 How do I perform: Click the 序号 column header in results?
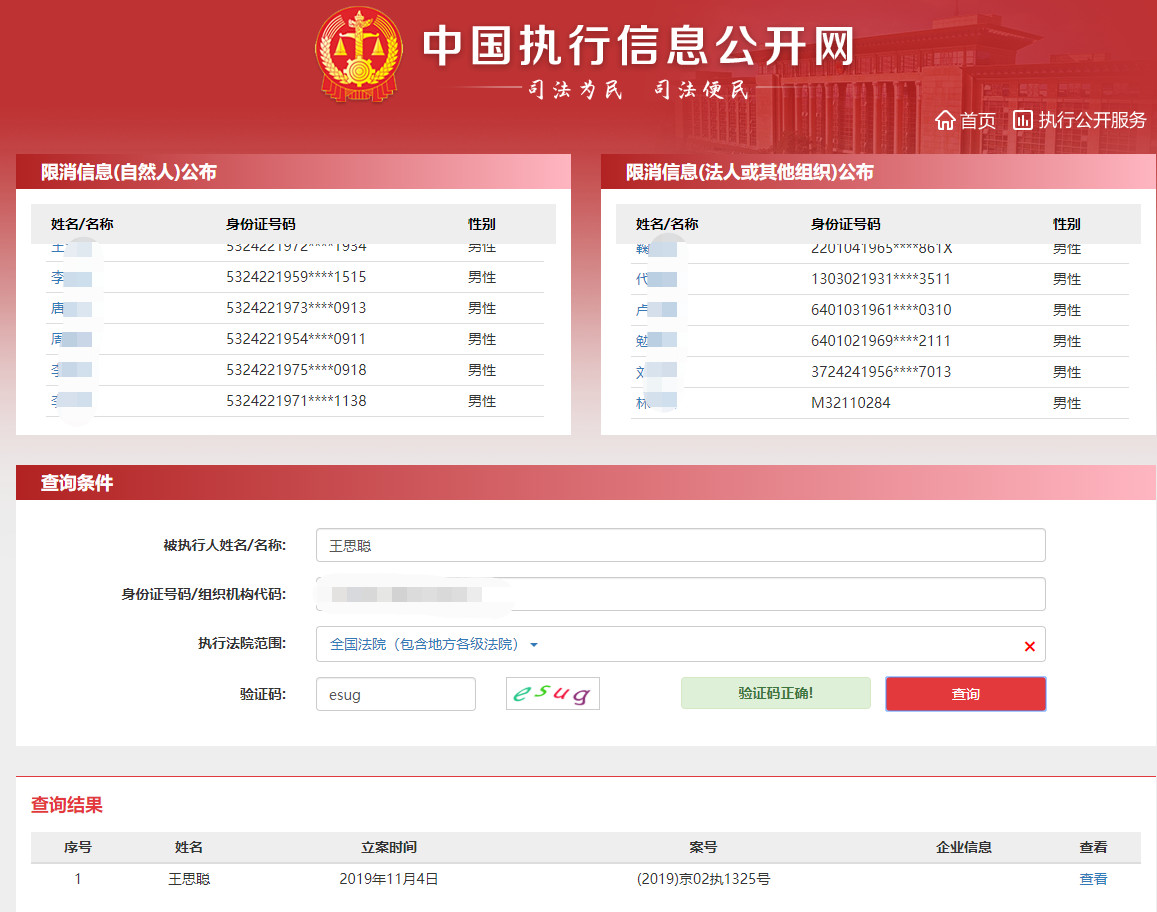tap(77, 848)
